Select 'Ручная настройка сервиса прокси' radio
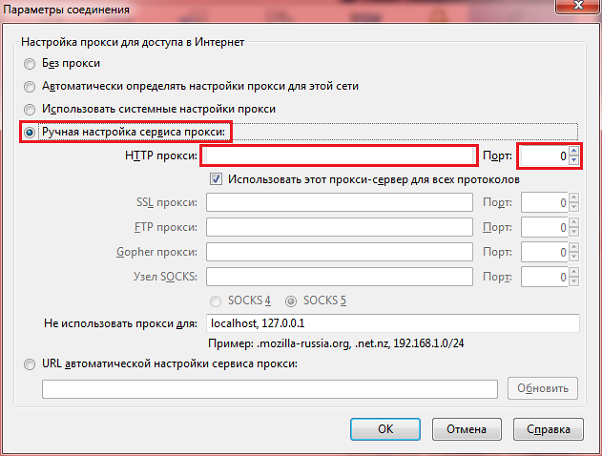Viewport: 602px width, 456px height. 29,132
